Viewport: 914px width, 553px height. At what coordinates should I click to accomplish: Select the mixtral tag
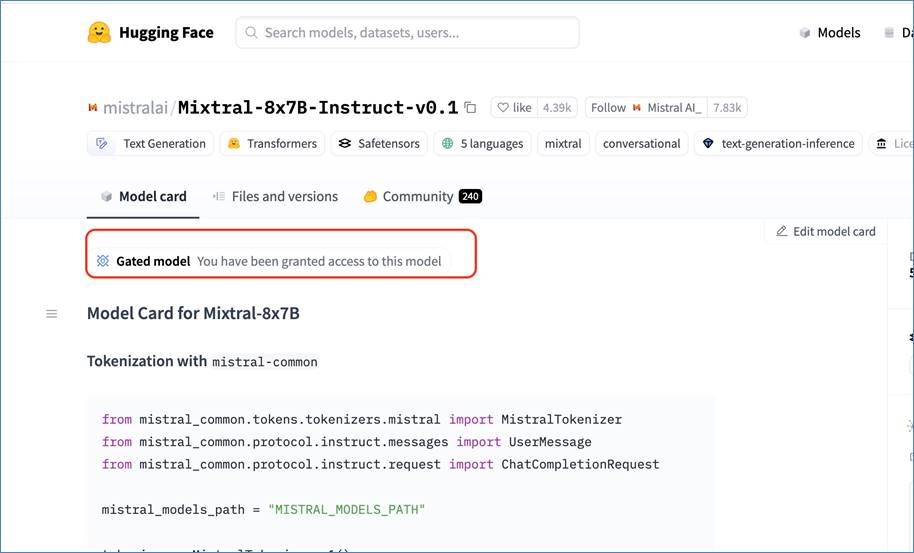pyautogui.click(x=563, y=143)
